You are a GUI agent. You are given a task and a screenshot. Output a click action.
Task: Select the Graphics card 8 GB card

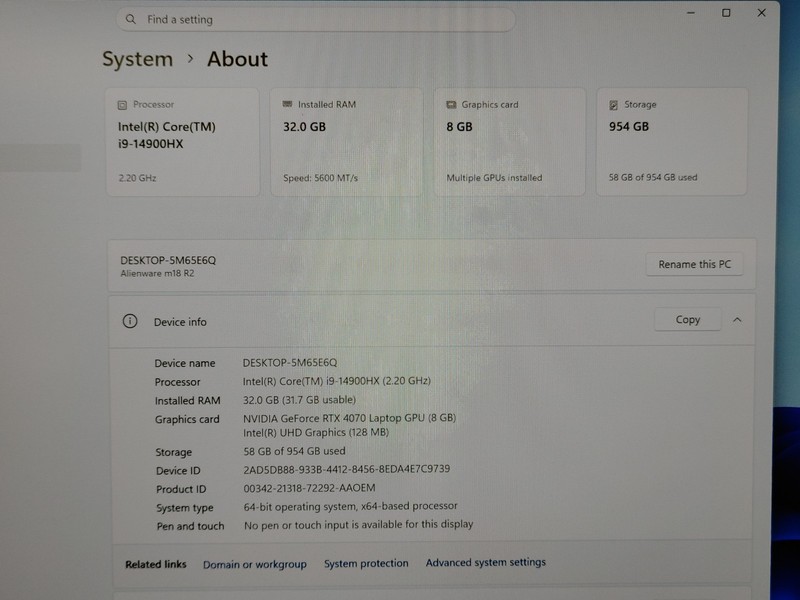tap(509, 142)
